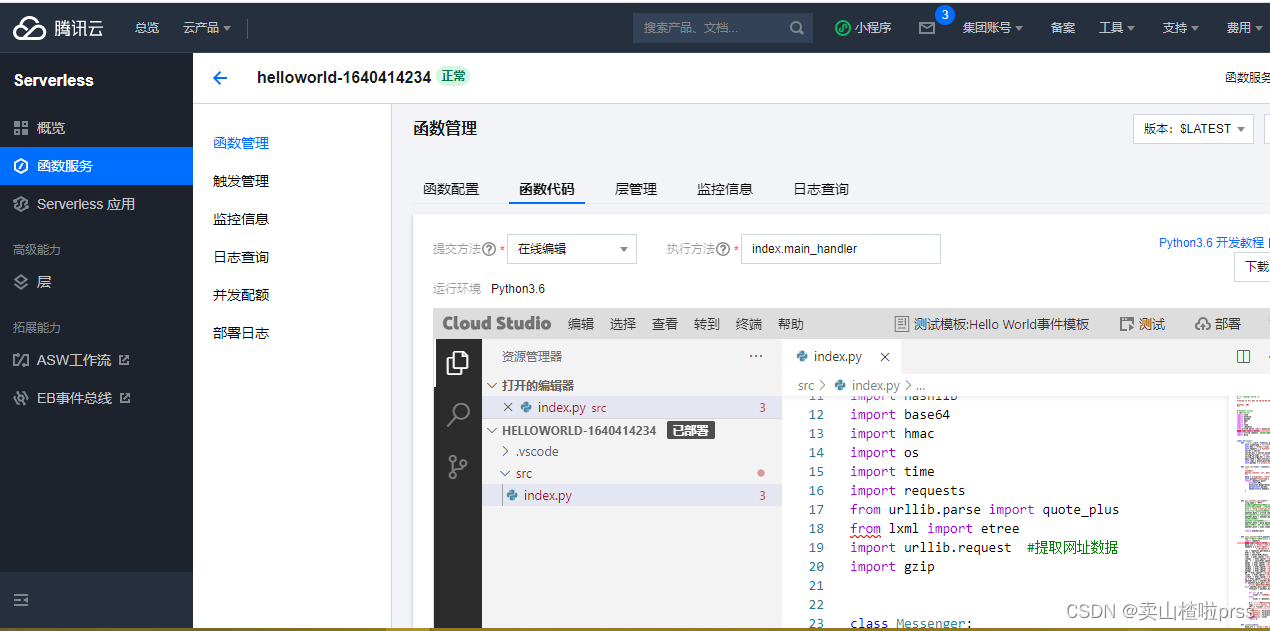
Task: Click help icon next to 提交方法
Action: (x=489, y=249)
